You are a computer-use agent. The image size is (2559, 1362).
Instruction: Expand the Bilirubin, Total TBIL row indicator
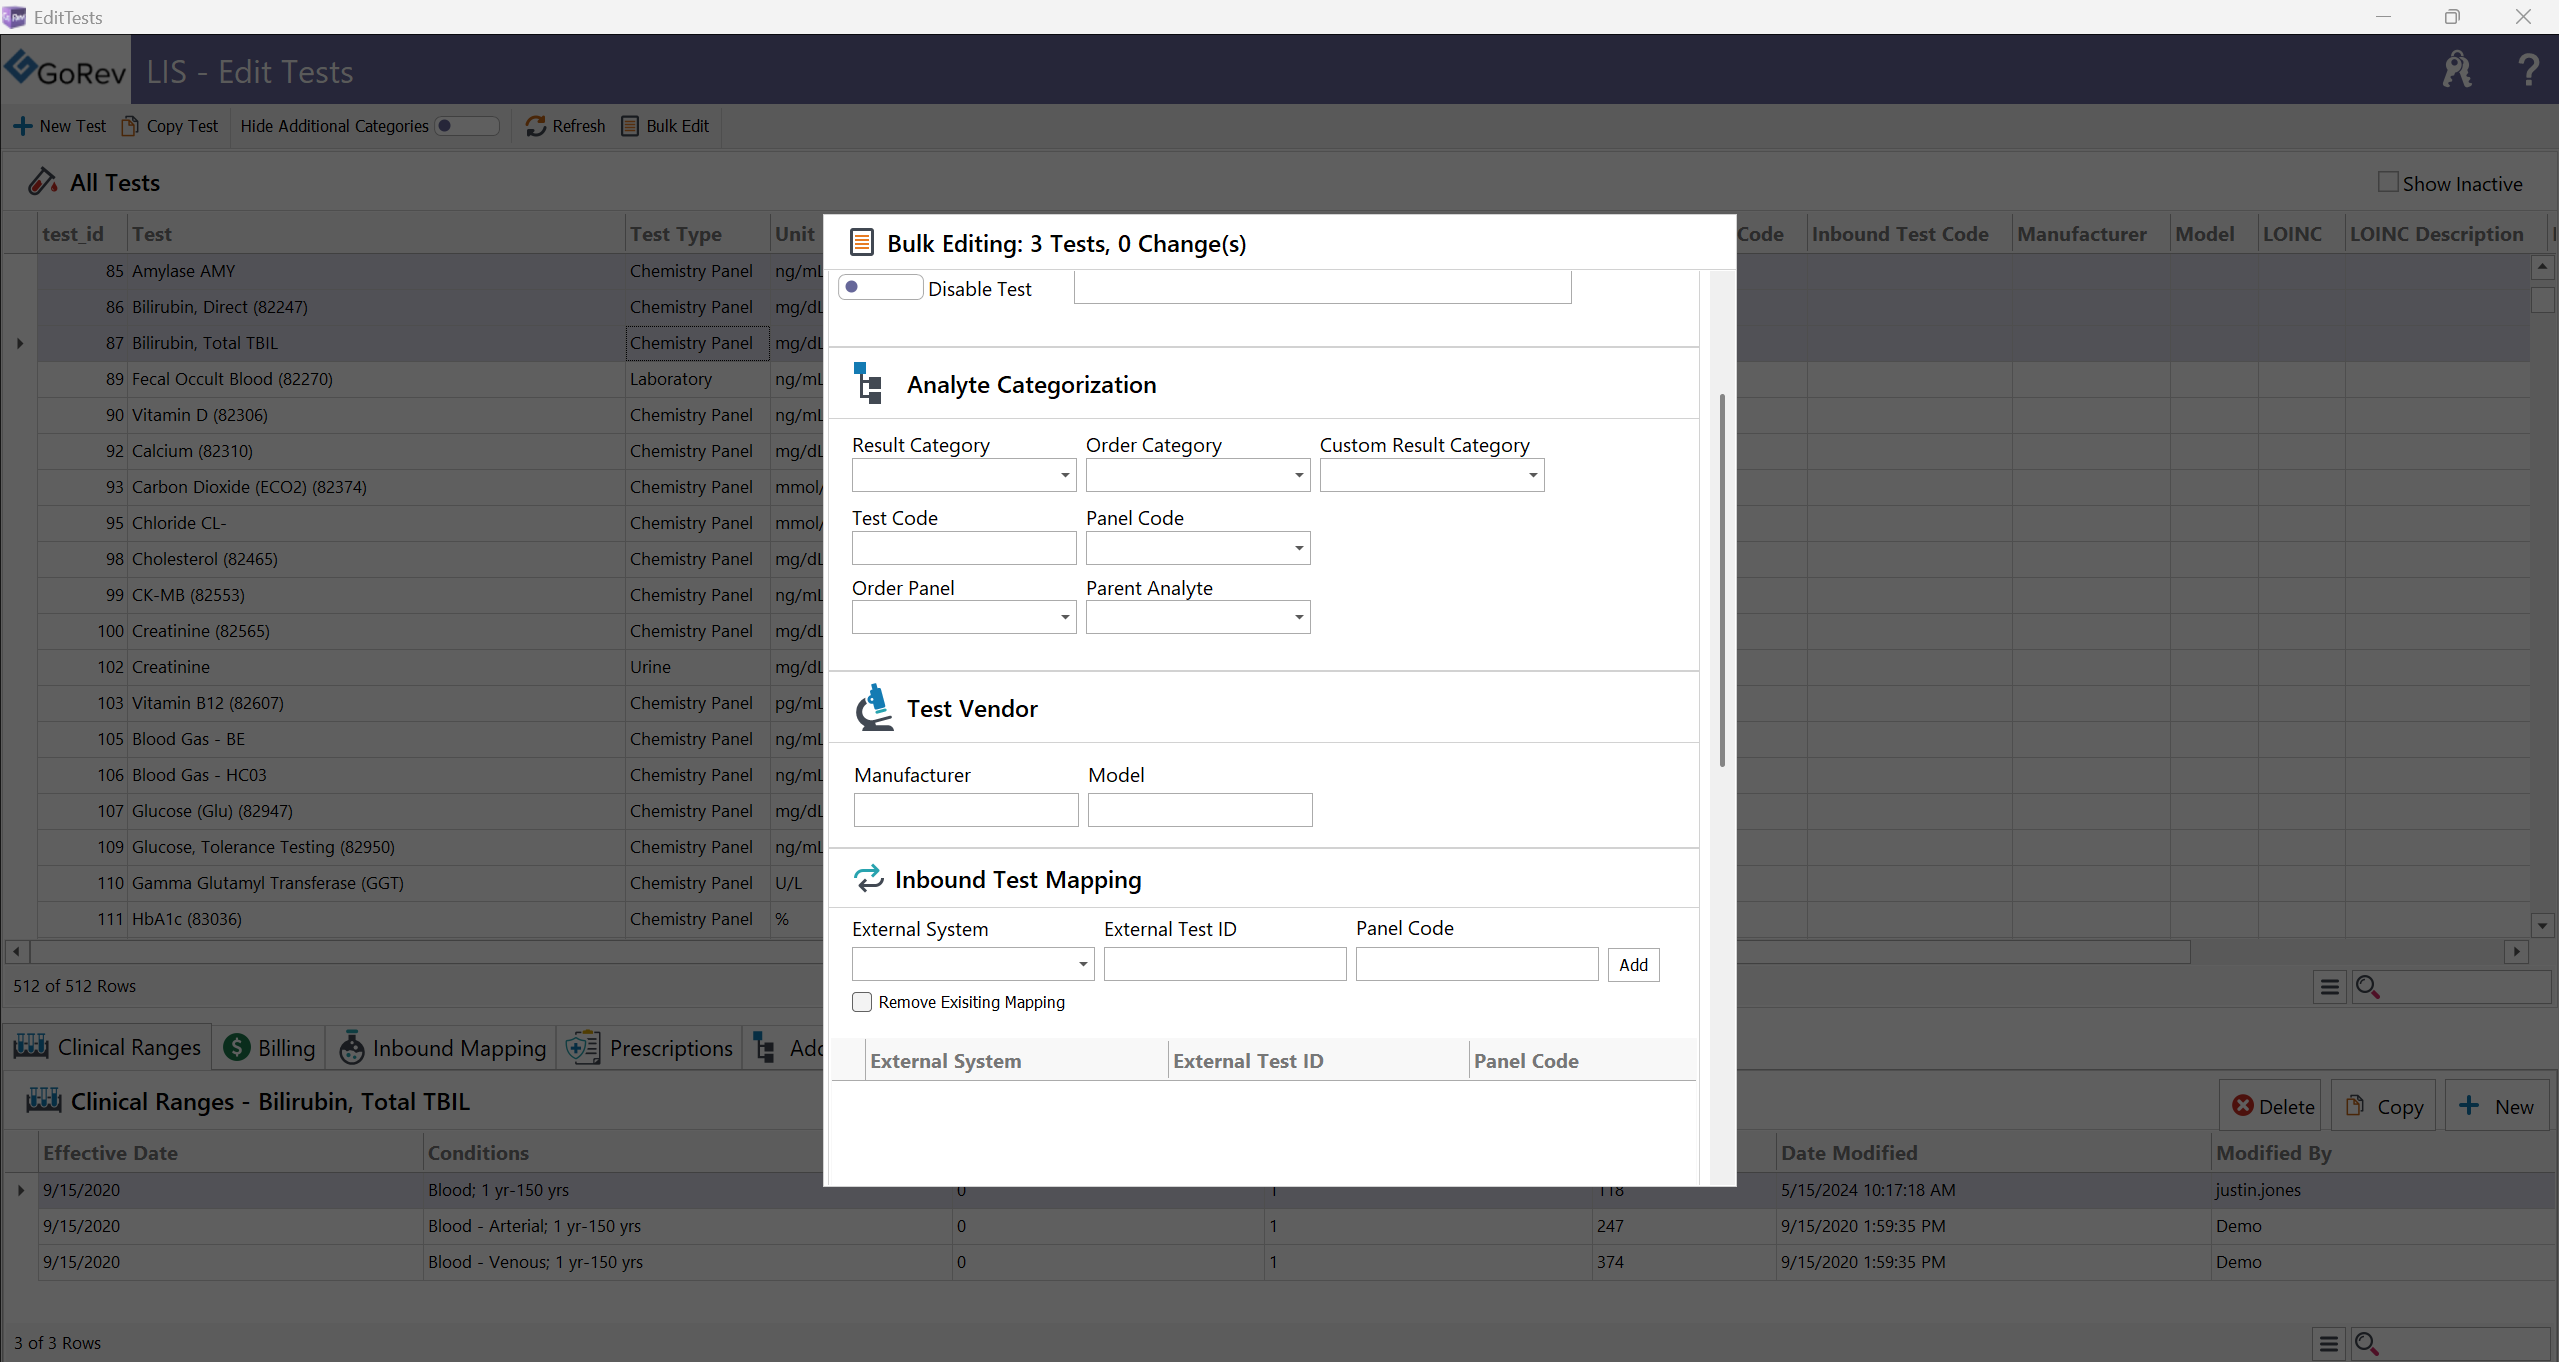coord(20,343)
